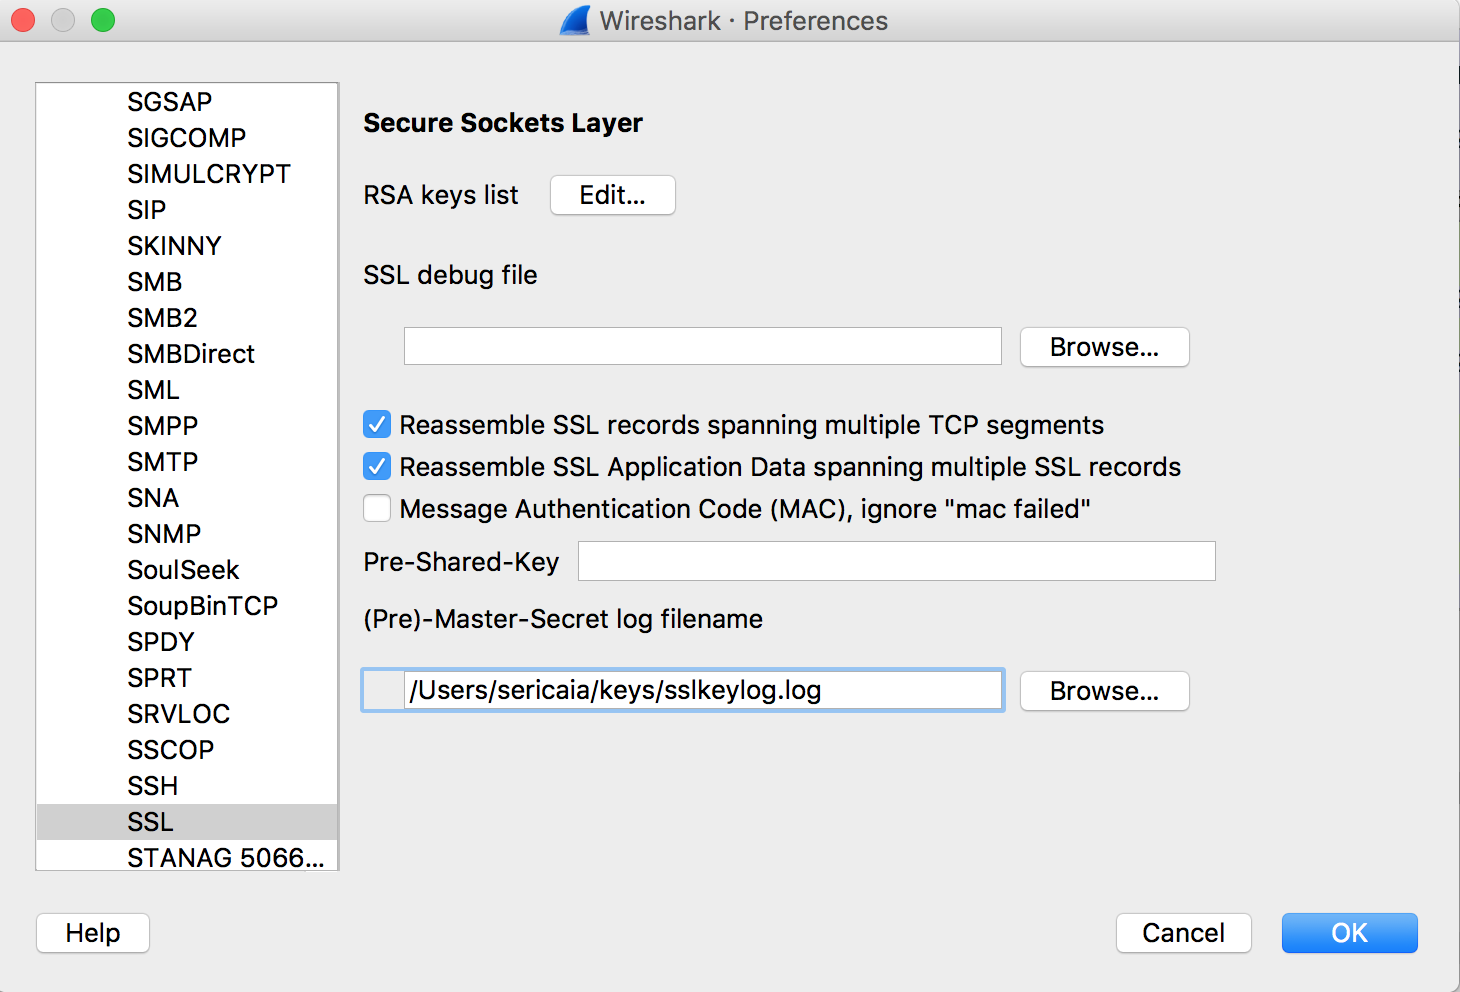
Task: Close the Preferences window with red button
Action: (23, 20)
